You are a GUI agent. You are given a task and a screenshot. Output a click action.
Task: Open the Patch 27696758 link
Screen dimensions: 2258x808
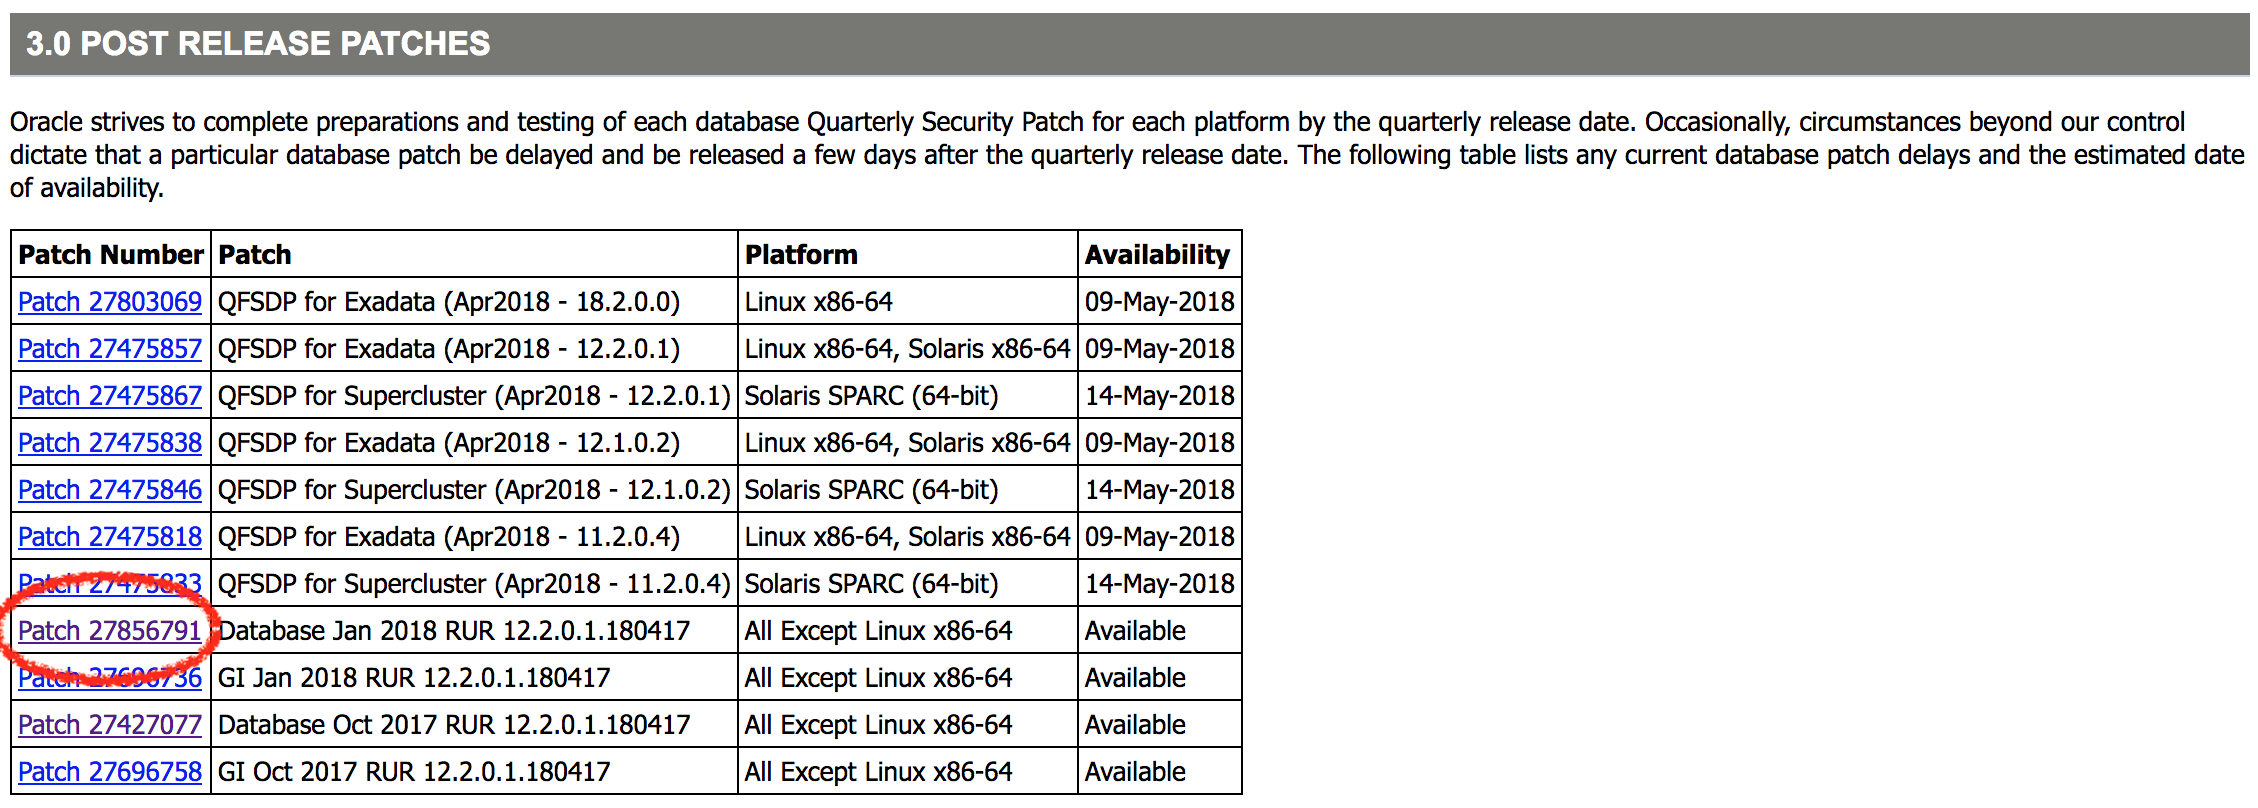point(110,772)
